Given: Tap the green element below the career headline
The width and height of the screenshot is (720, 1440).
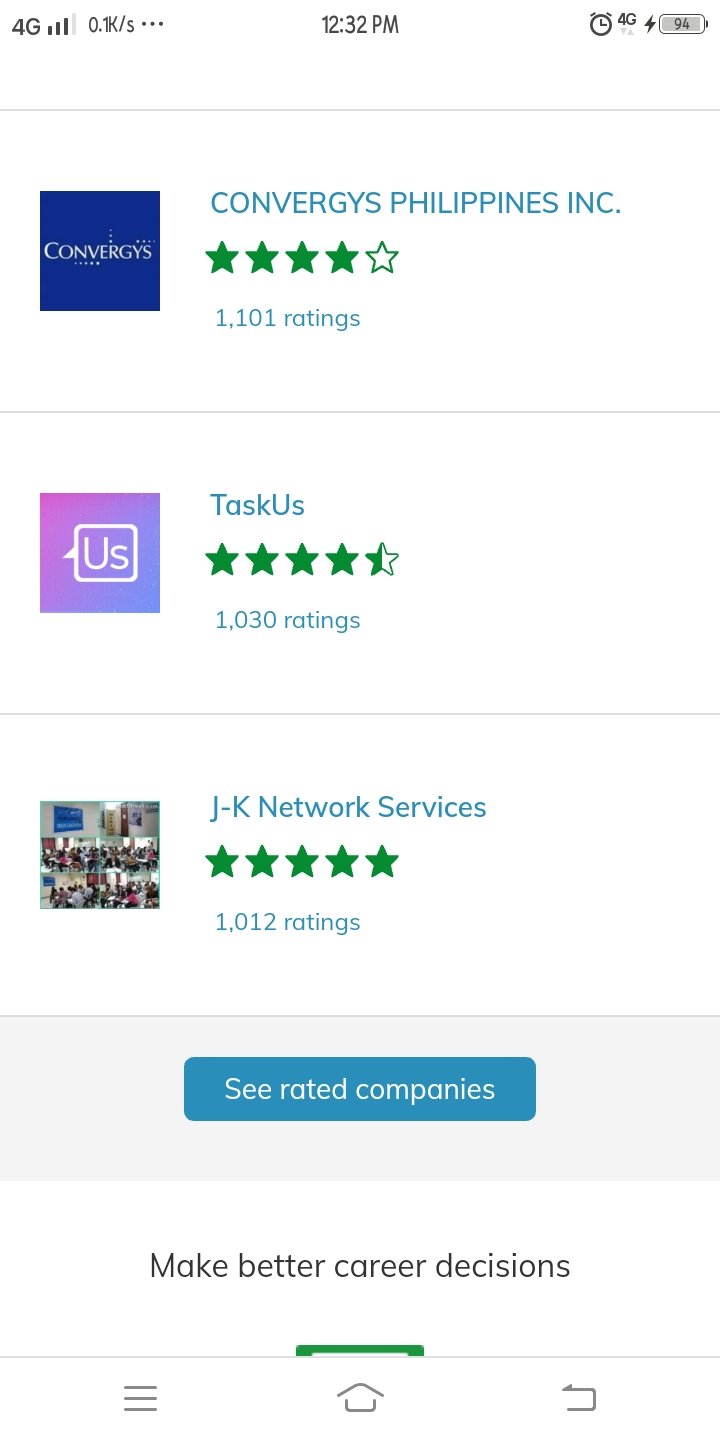Looking at the screenshot, I should coord(360,1348).
